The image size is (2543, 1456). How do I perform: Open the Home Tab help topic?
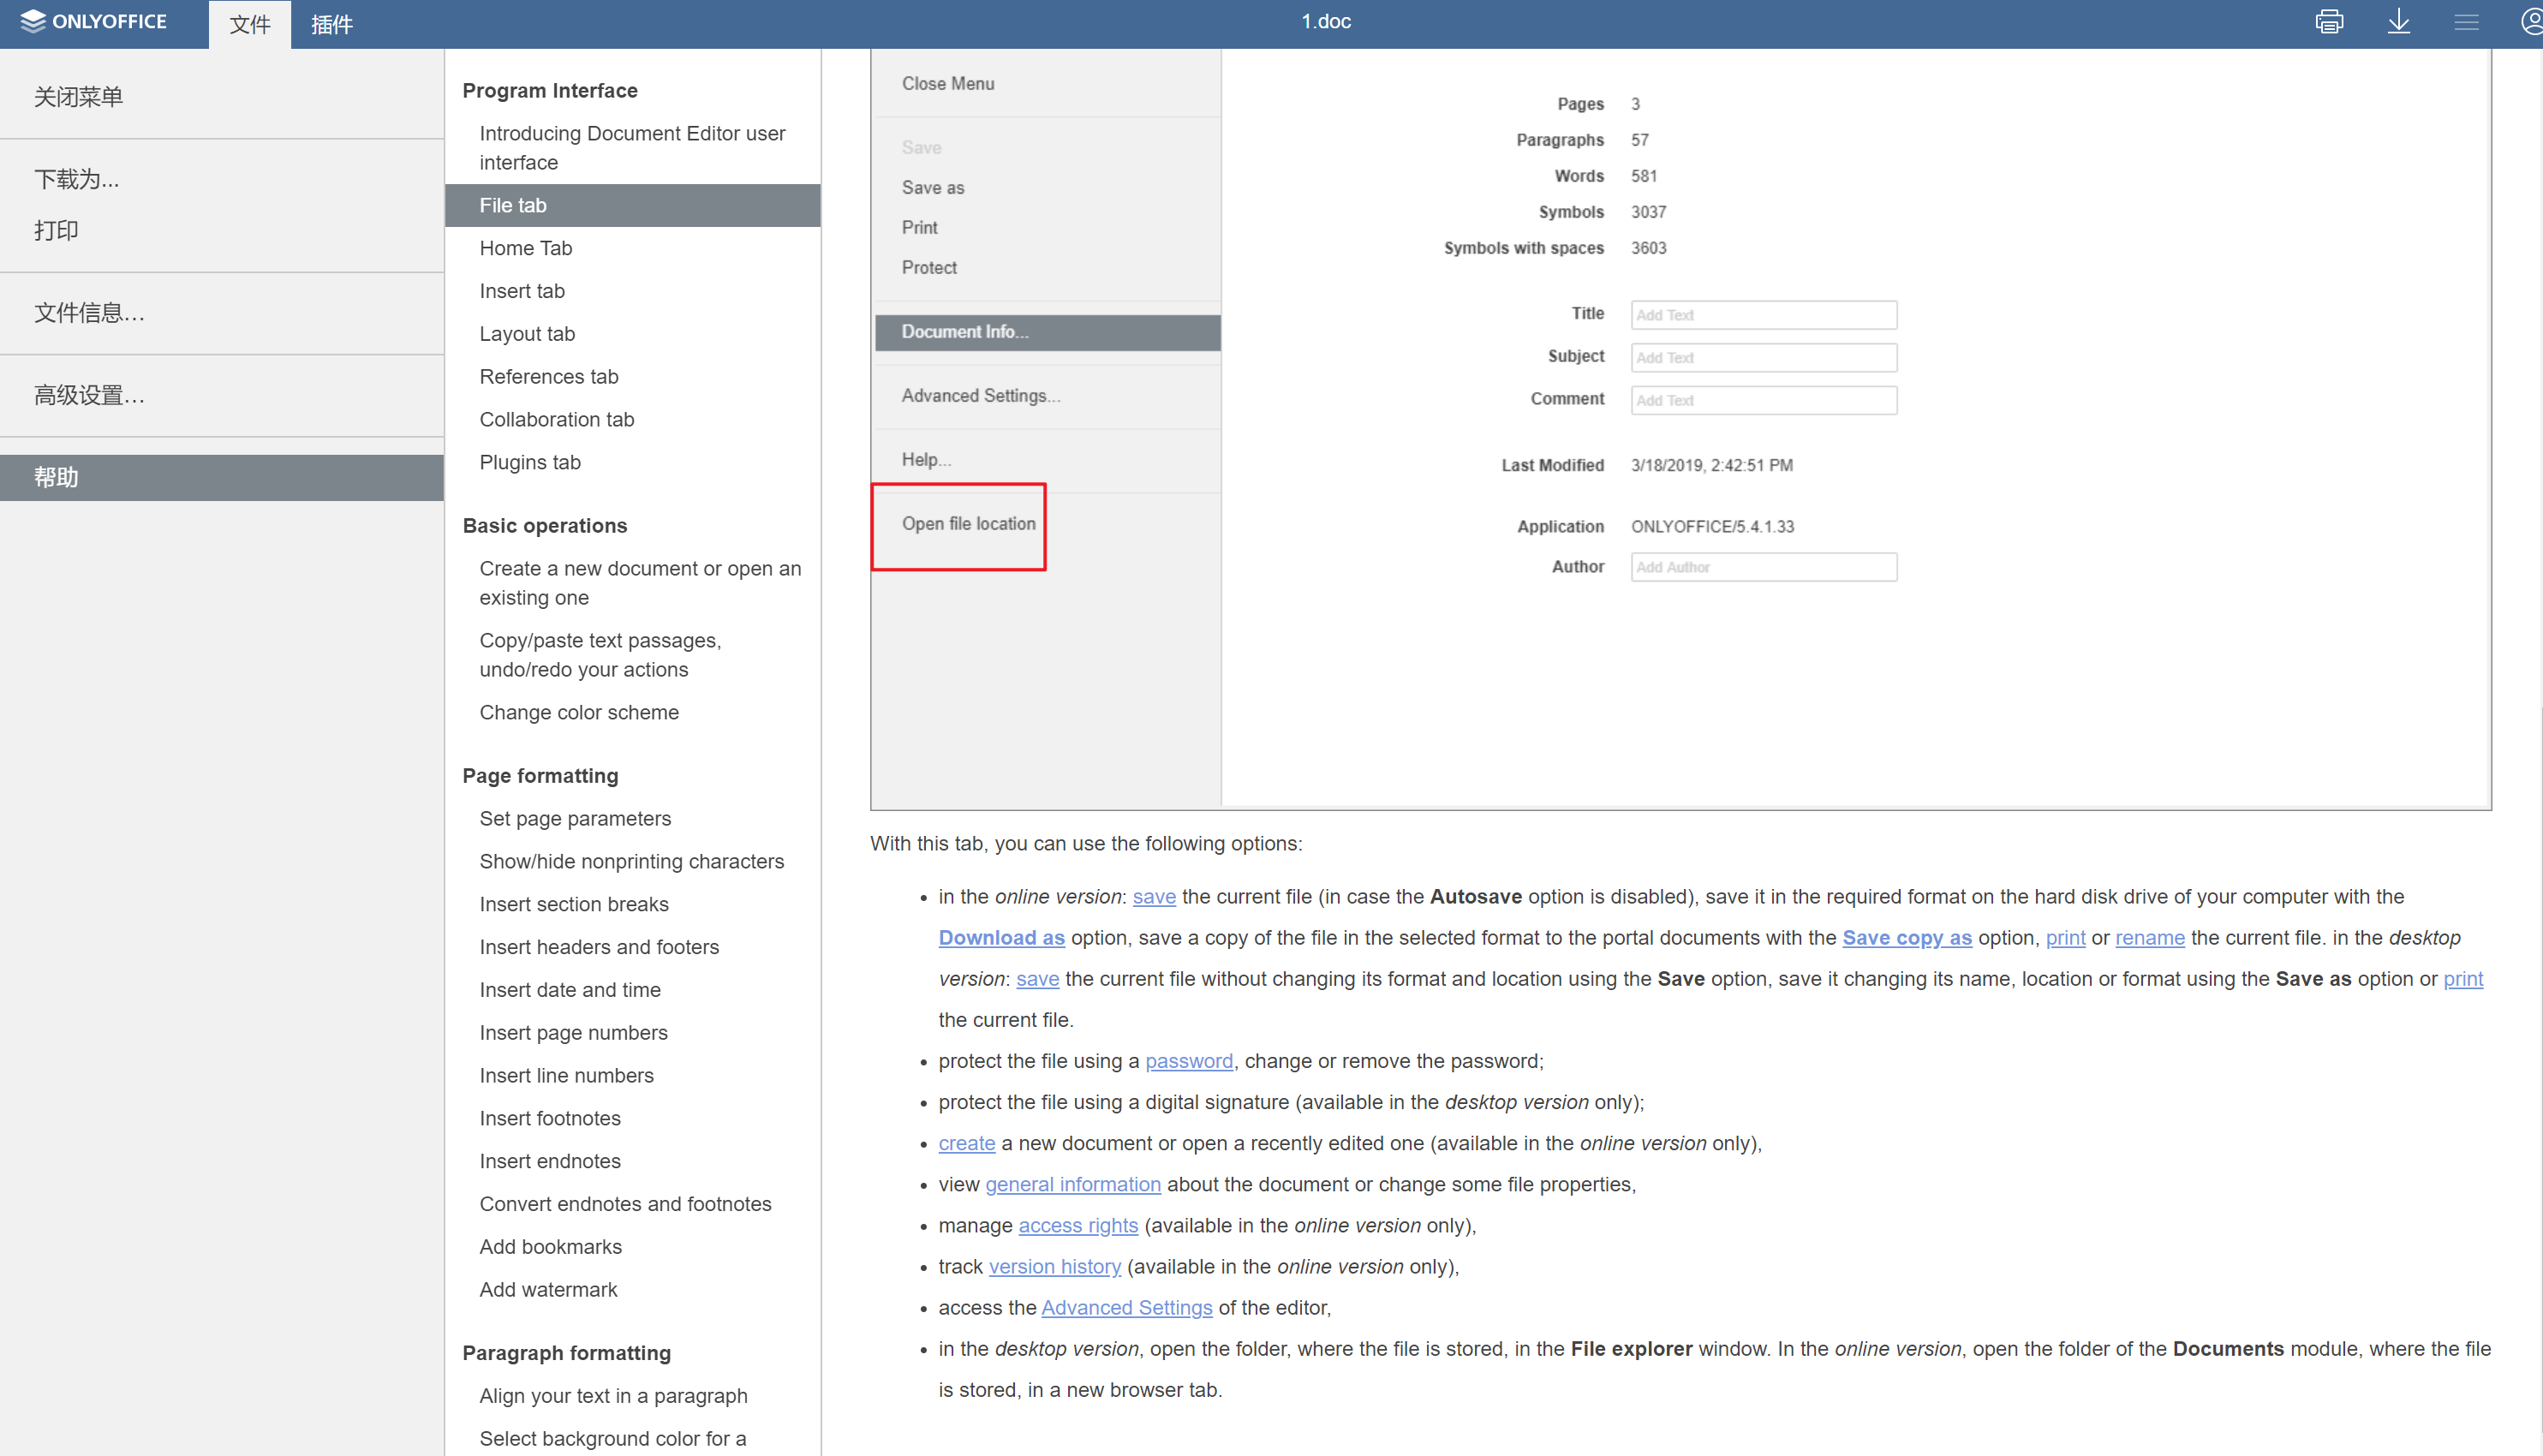[525, 248]
